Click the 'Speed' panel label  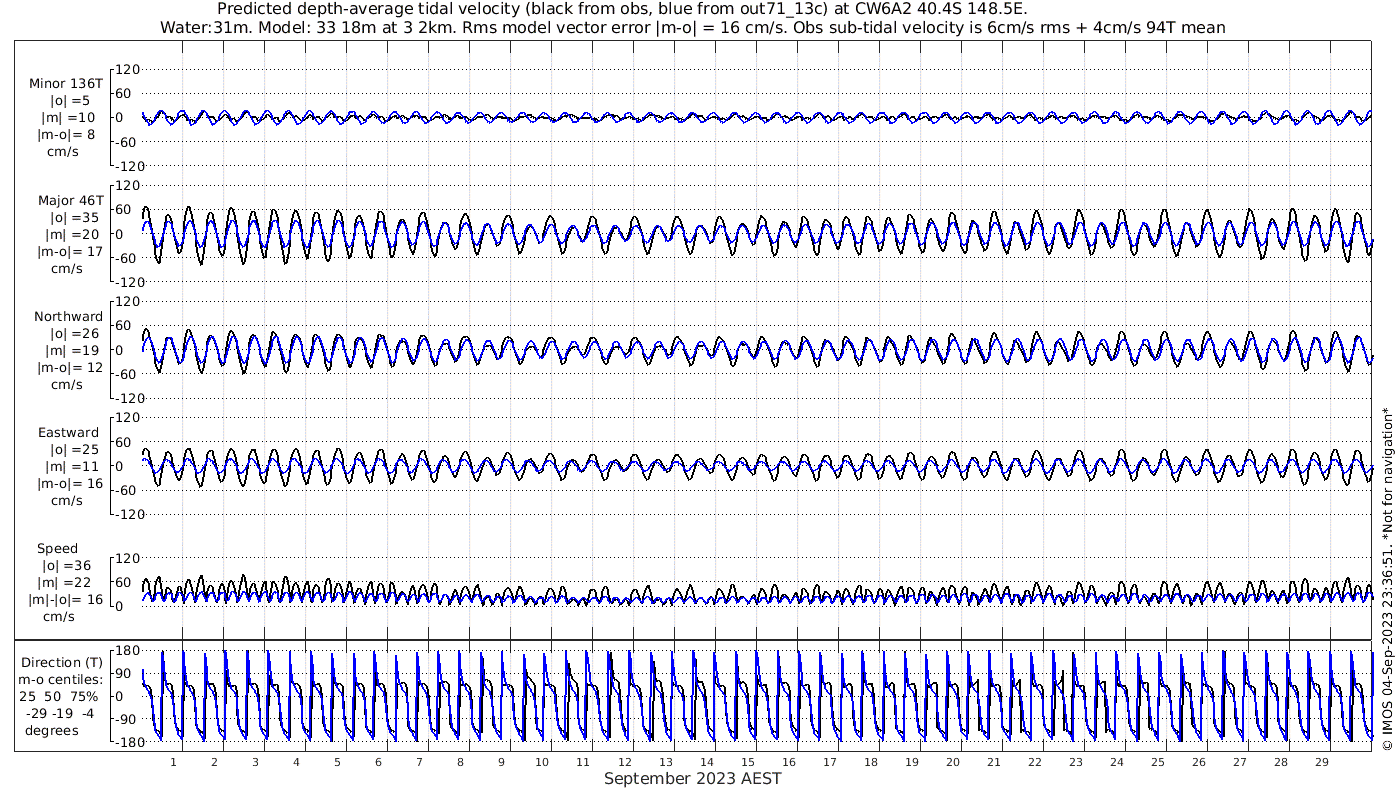pos(57,549)
